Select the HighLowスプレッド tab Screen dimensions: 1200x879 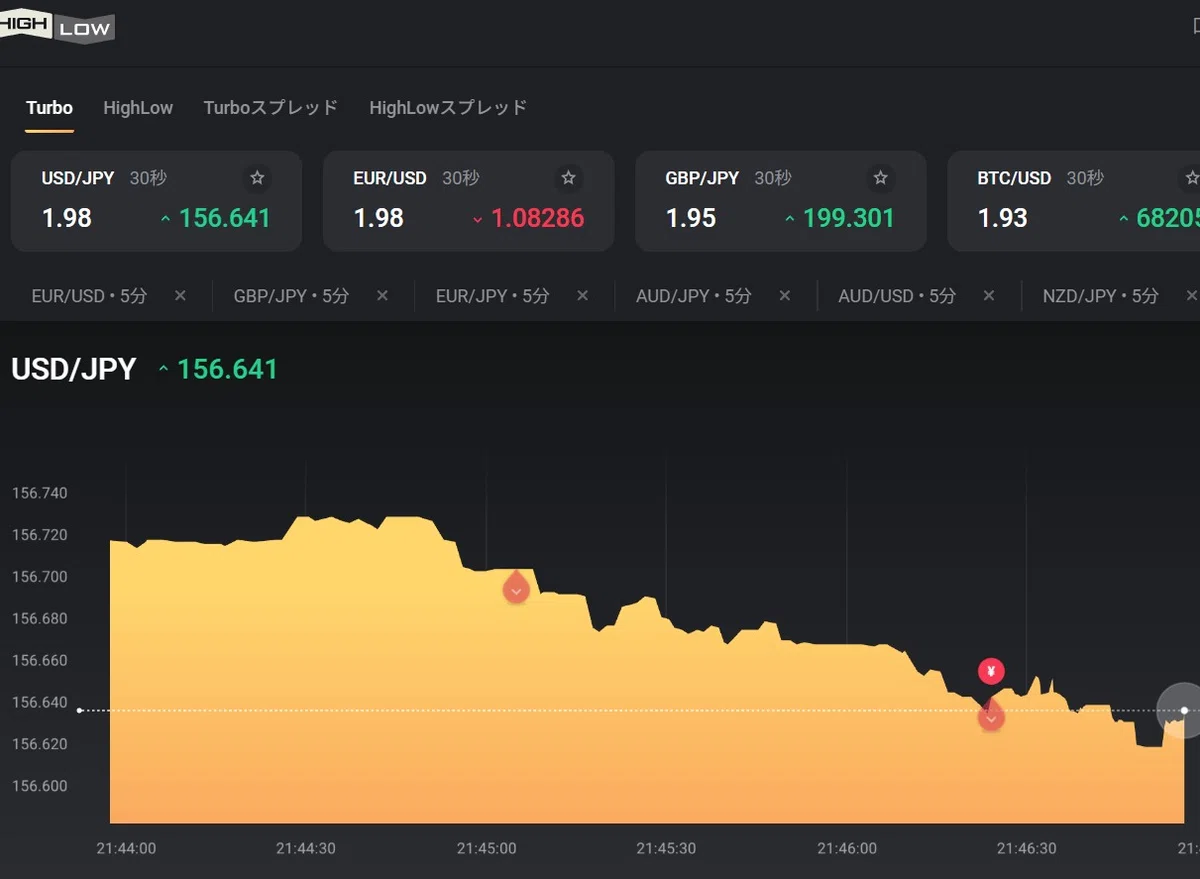(448, 108)
